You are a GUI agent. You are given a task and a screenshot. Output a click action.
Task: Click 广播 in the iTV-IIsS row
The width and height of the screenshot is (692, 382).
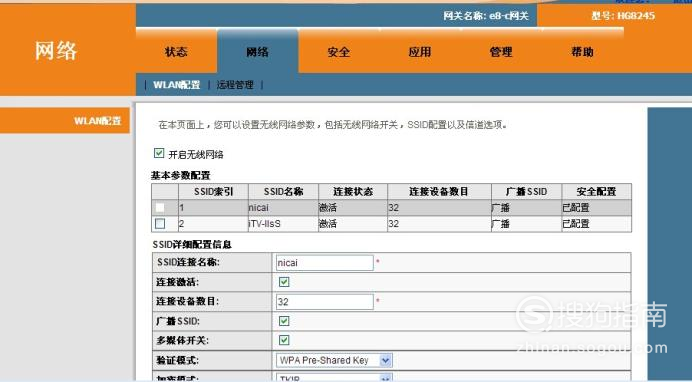[x=501, y=224]
